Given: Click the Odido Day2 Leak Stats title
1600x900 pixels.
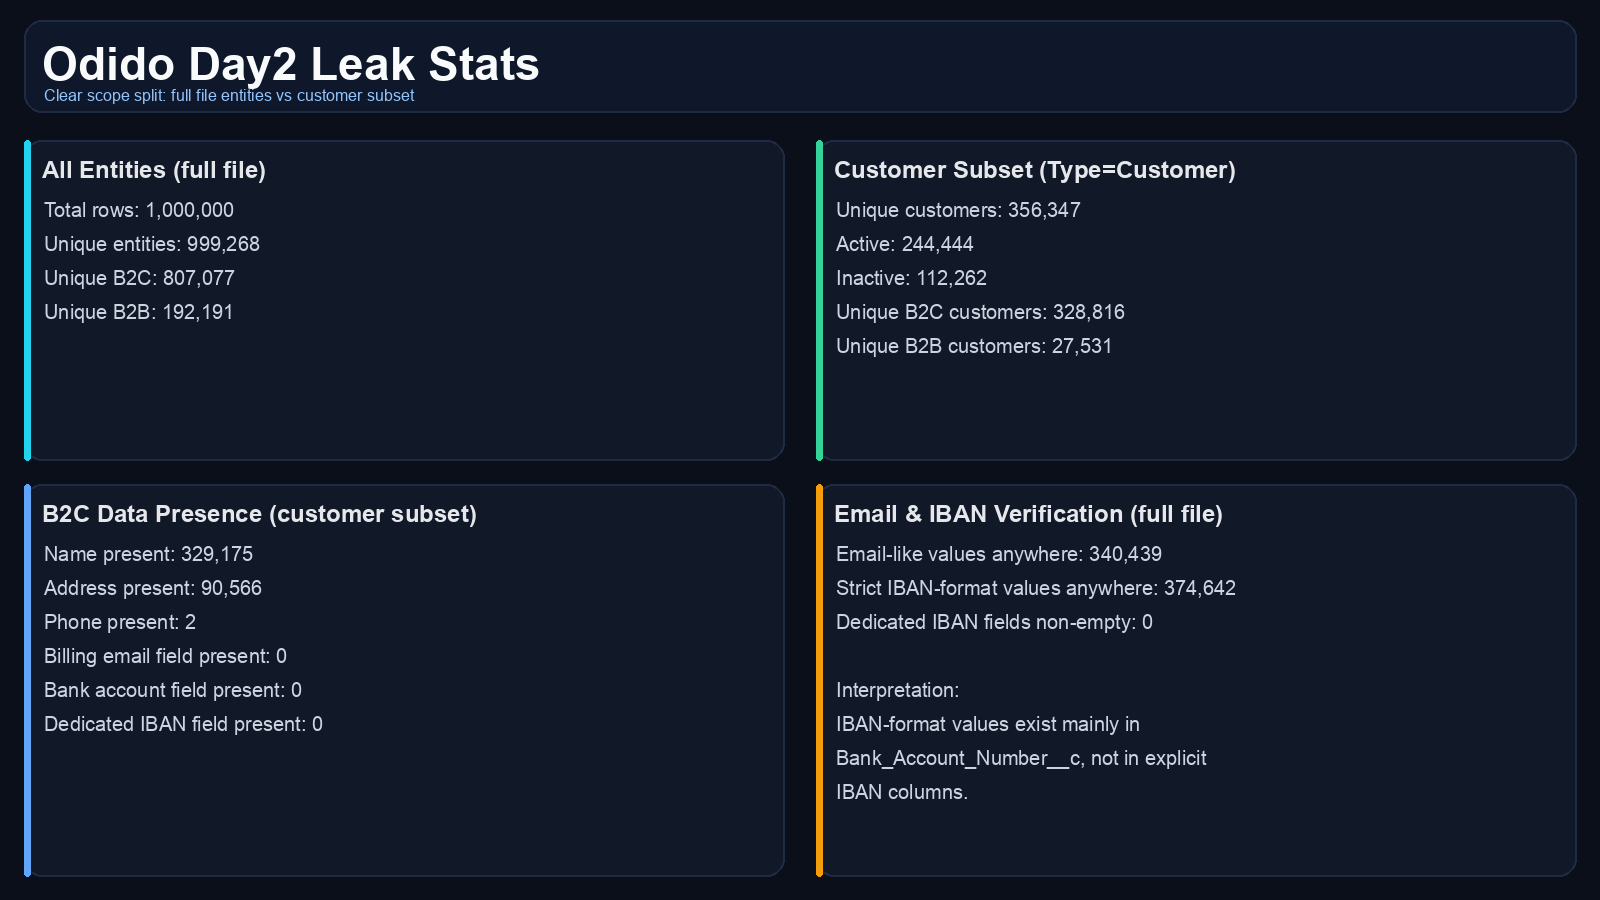Looking at the screenshot, I should tap(290, 64).
